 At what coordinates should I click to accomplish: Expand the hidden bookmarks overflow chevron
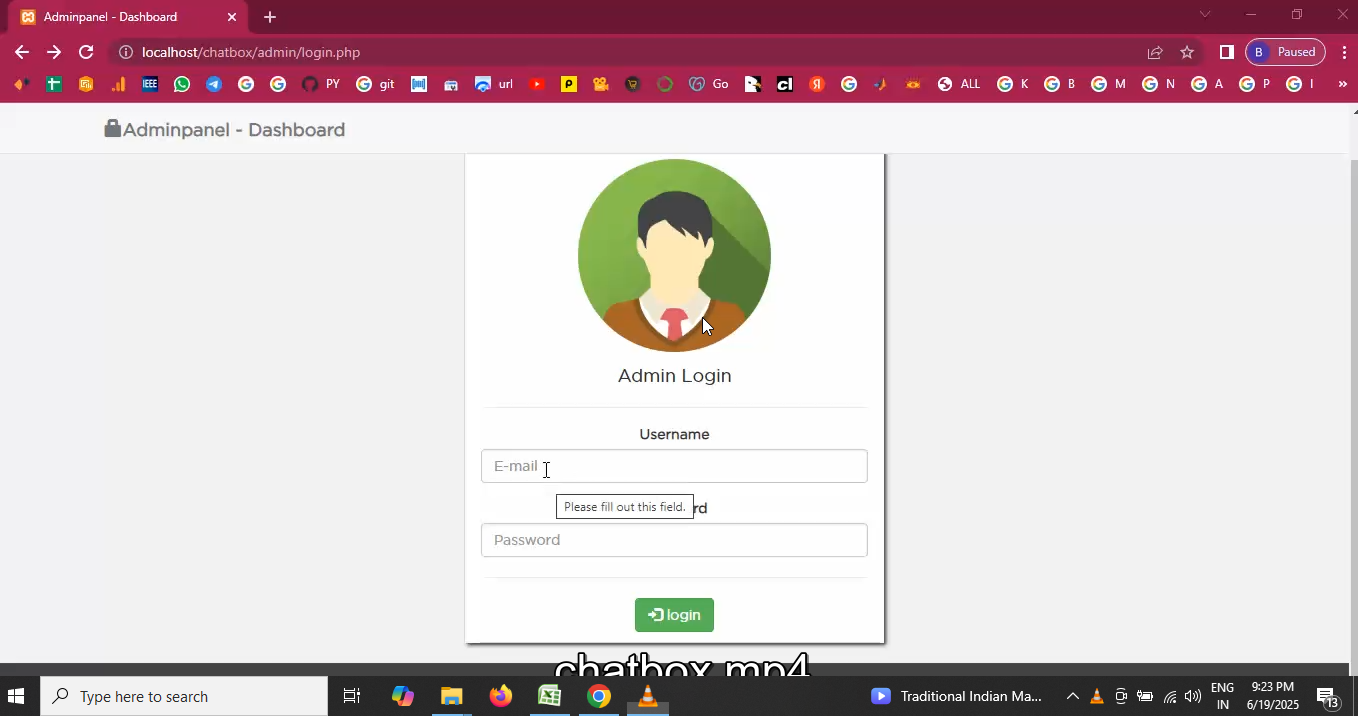click(1342, 84)
